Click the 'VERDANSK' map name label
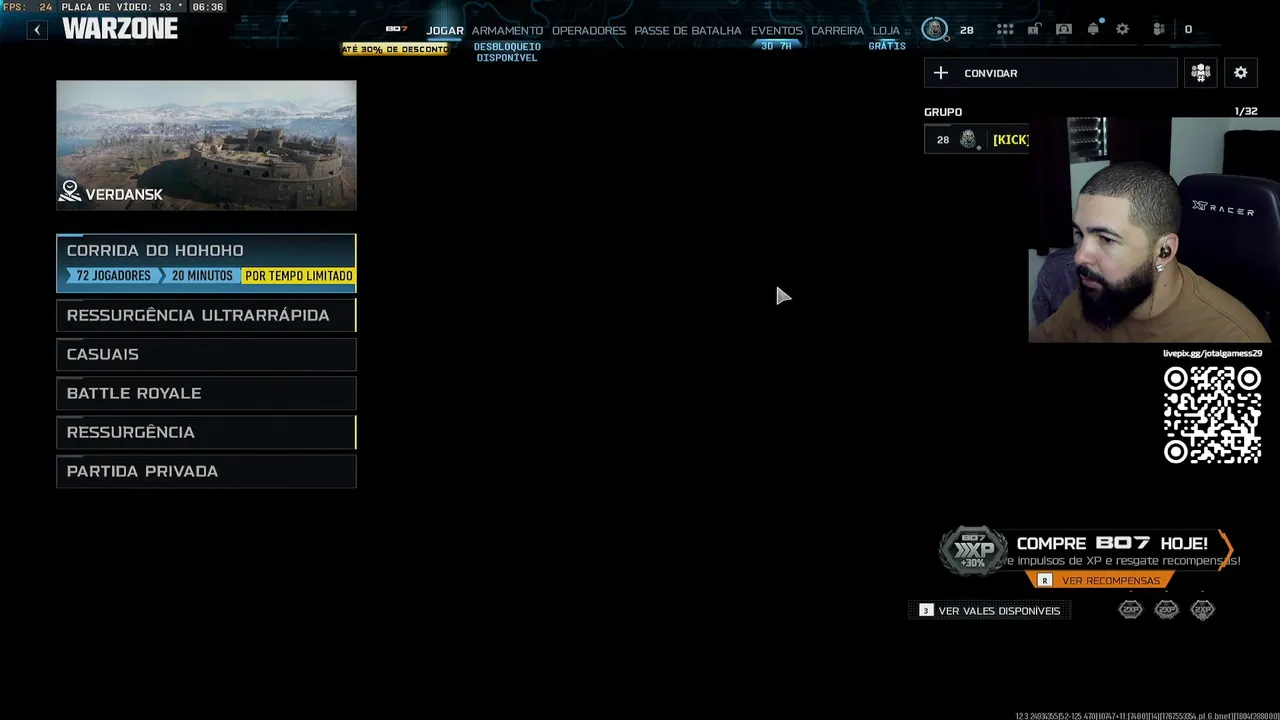This screenshot has height=720, width=1280. click(x=124, y=195)
